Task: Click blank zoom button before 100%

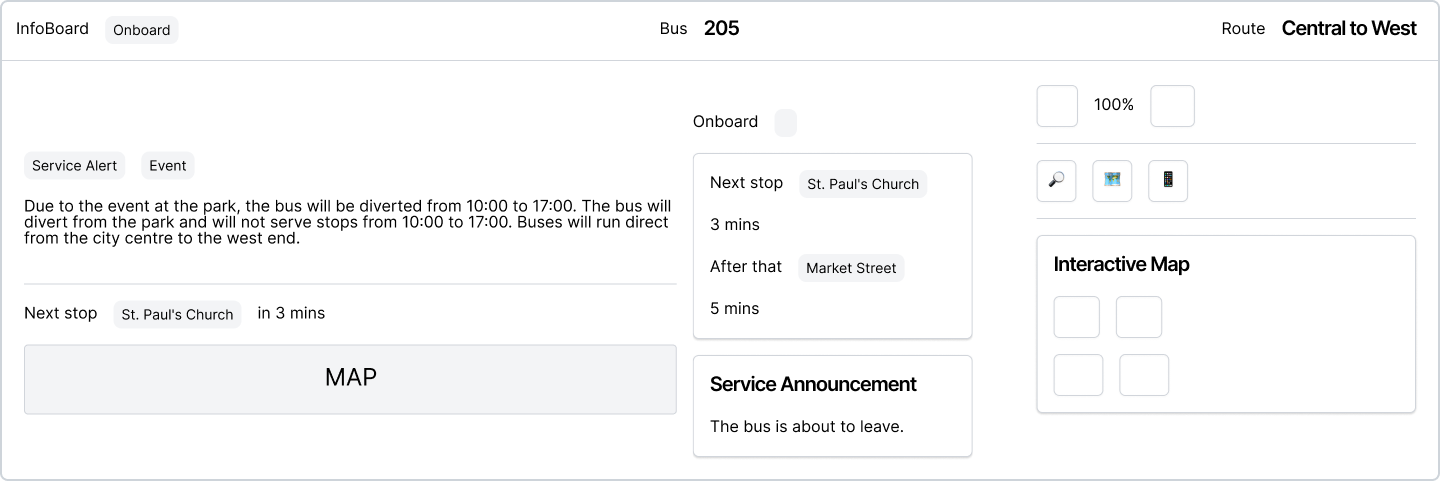Action: point(1057,106)
